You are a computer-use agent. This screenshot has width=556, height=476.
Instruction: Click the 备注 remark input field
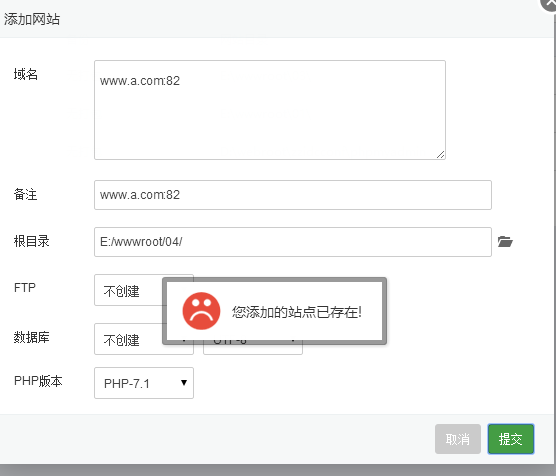[293, 195]
